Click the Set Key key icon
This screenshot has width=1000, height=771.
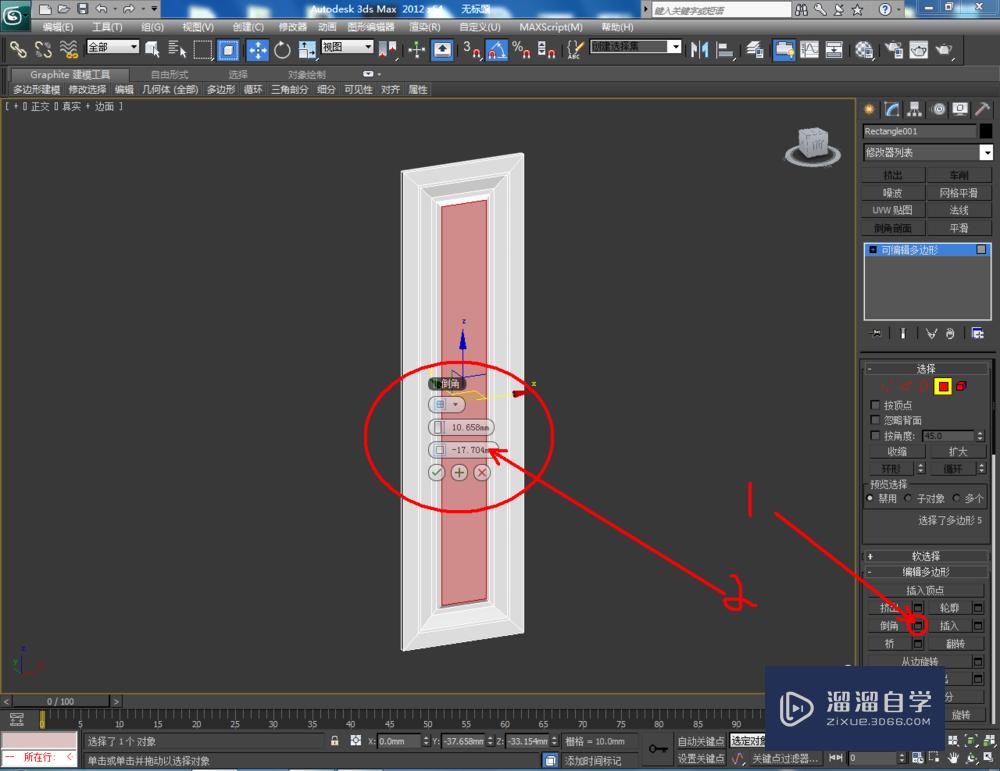[658, 749]
